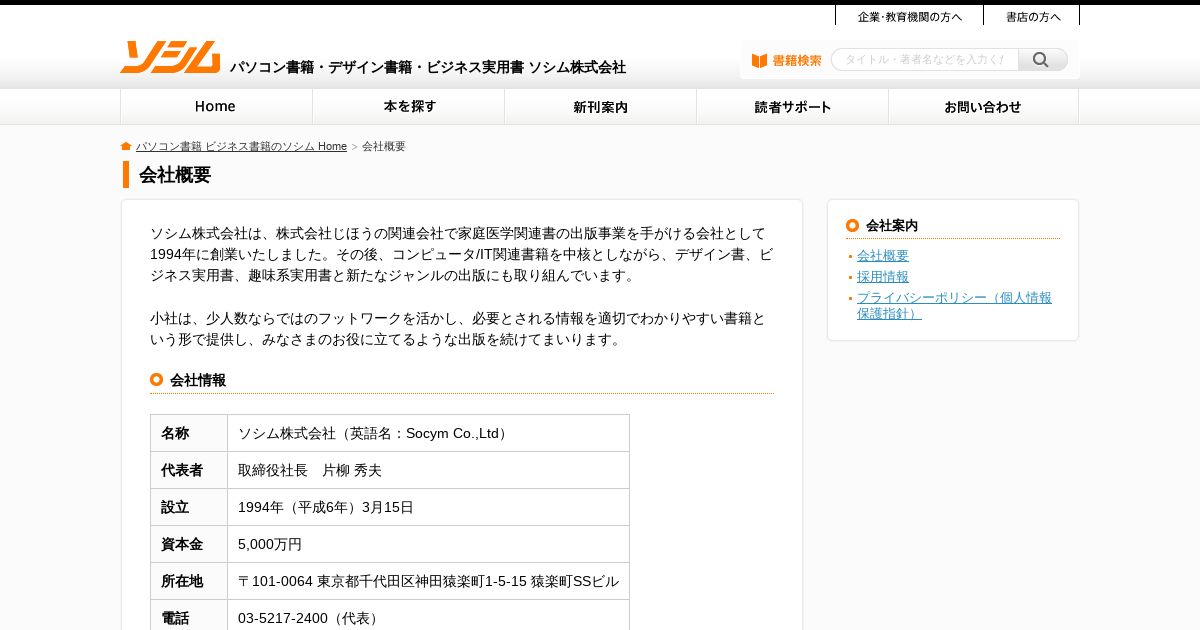Screen dimensions: 1200x630
Task: Open 会社概要 link in sidebar
Action: click(x=883, y=255)
